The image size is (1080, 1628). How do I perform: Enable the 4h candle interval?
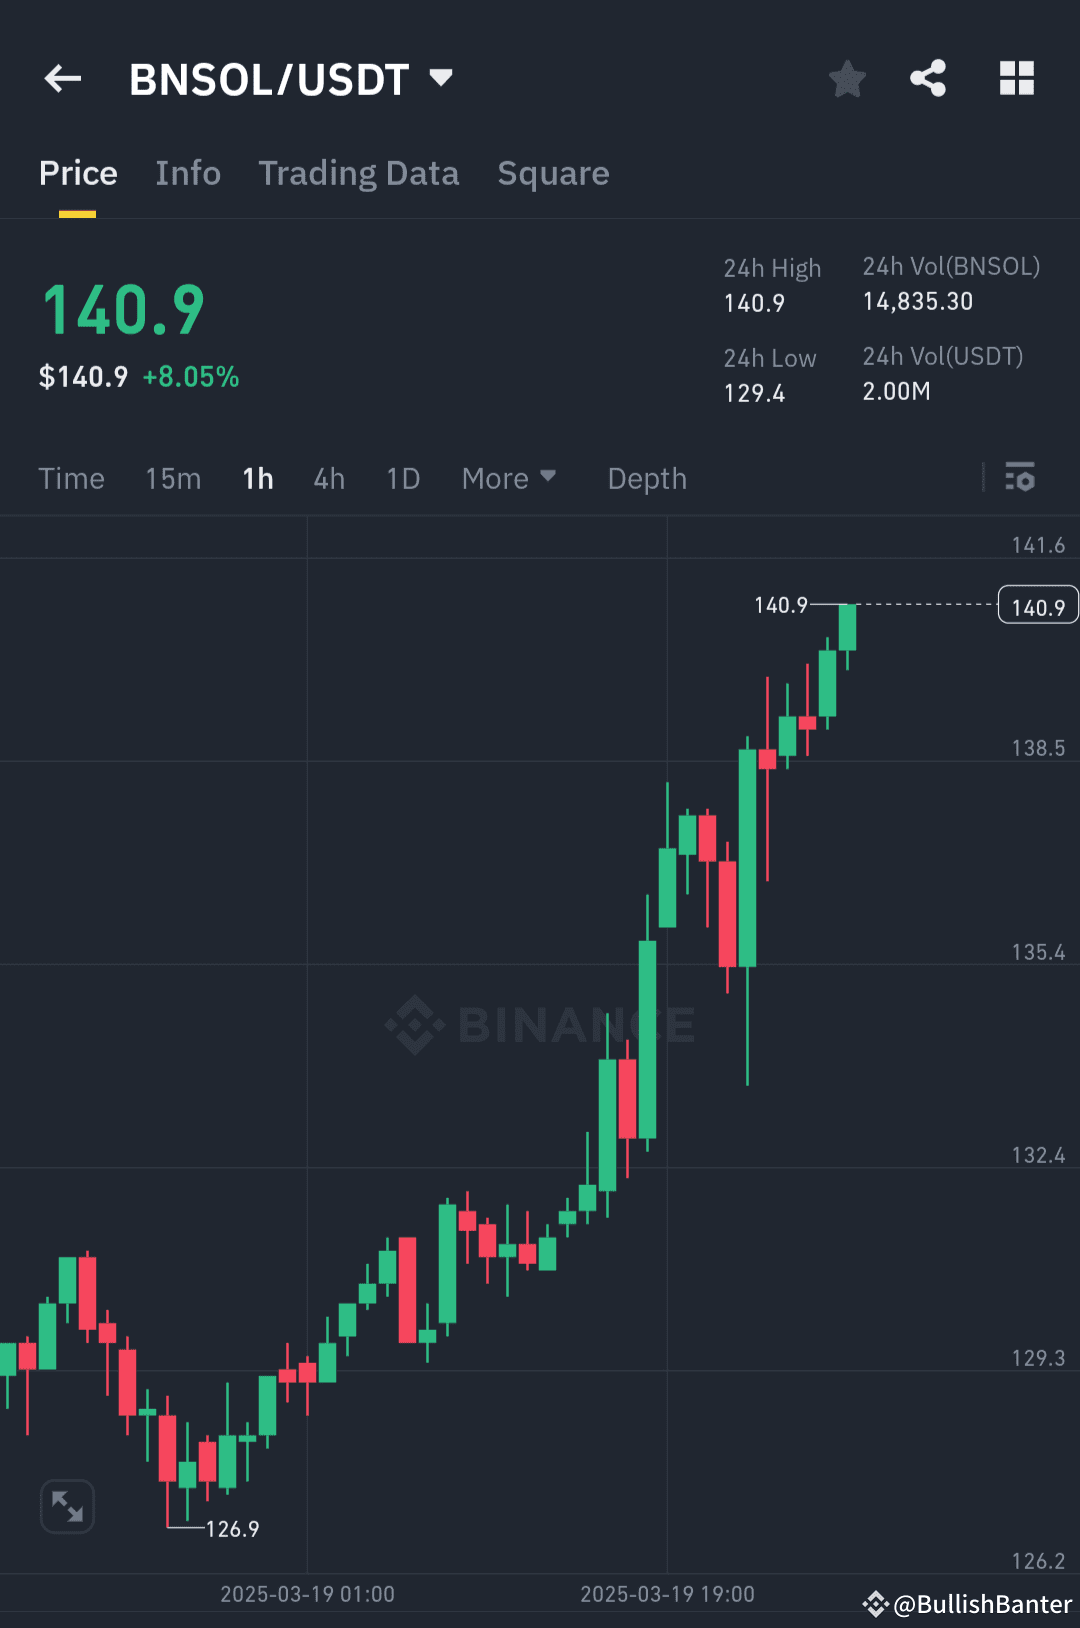[328, 479]
